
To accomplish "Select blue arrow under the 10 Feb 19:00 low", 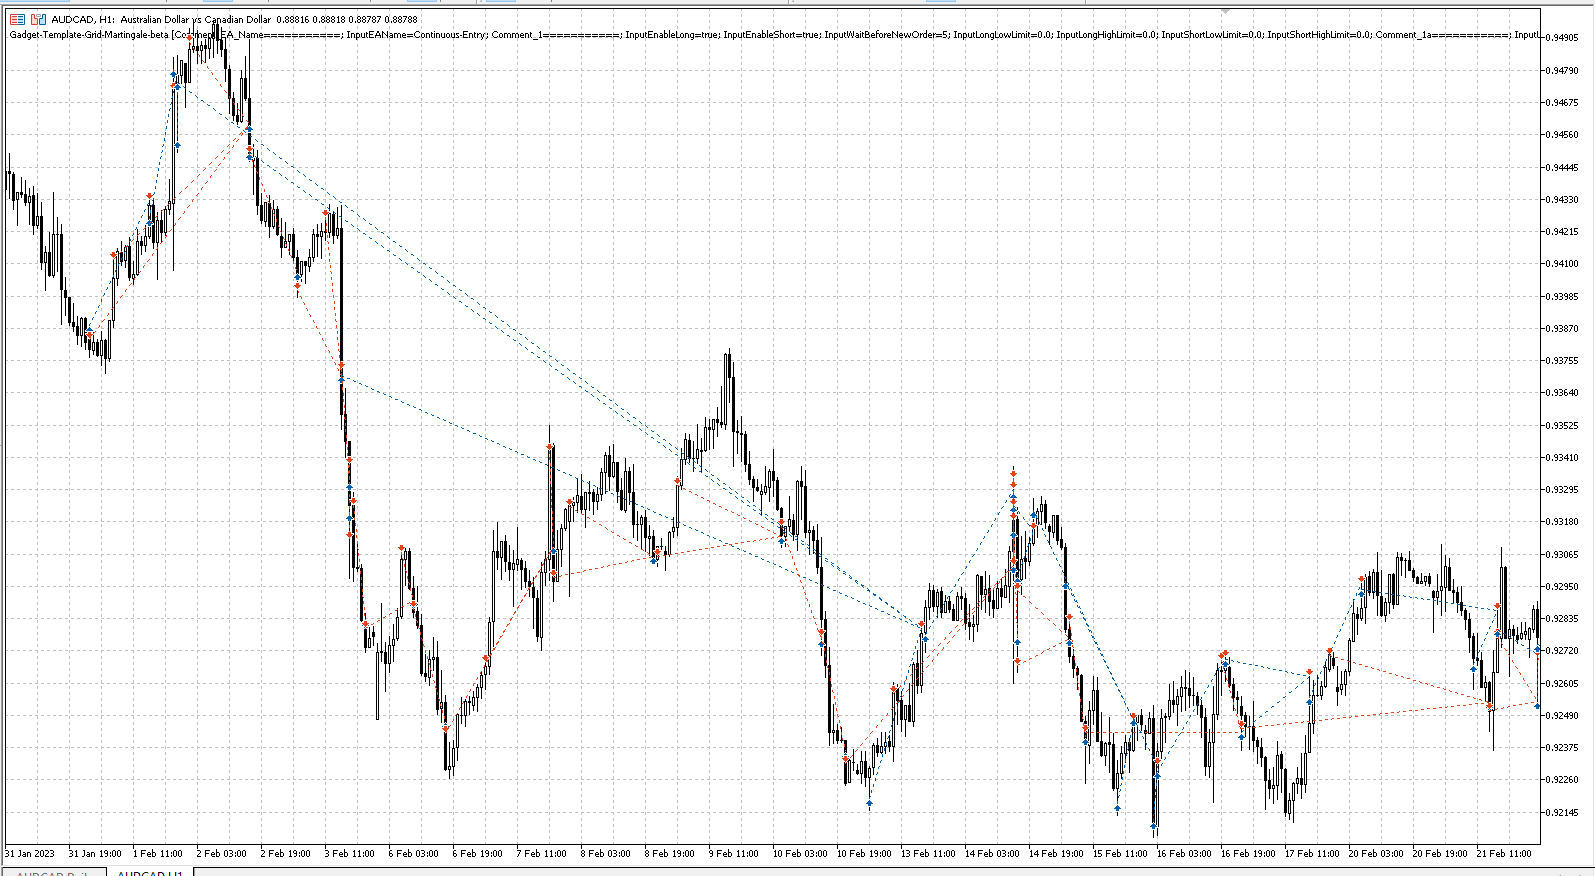I will (869, 802).
